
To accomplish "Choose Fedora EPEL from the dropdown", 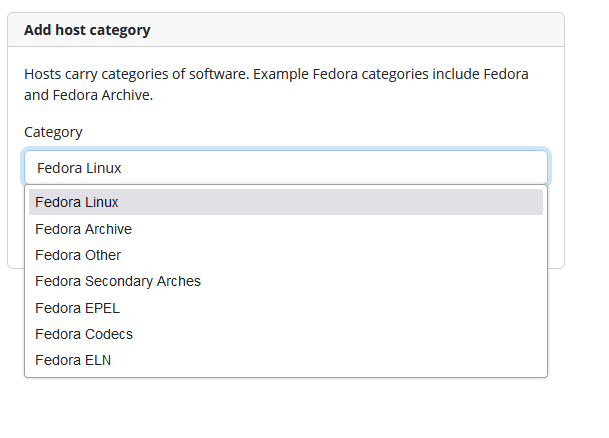I will (x=286, y=308).
